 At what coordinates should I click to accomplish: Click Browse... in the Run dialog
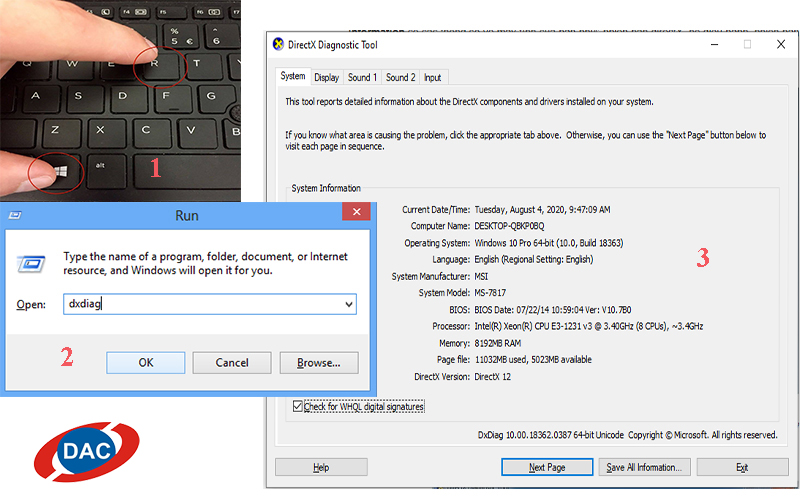pyautogui.click(x=319, y=363)
